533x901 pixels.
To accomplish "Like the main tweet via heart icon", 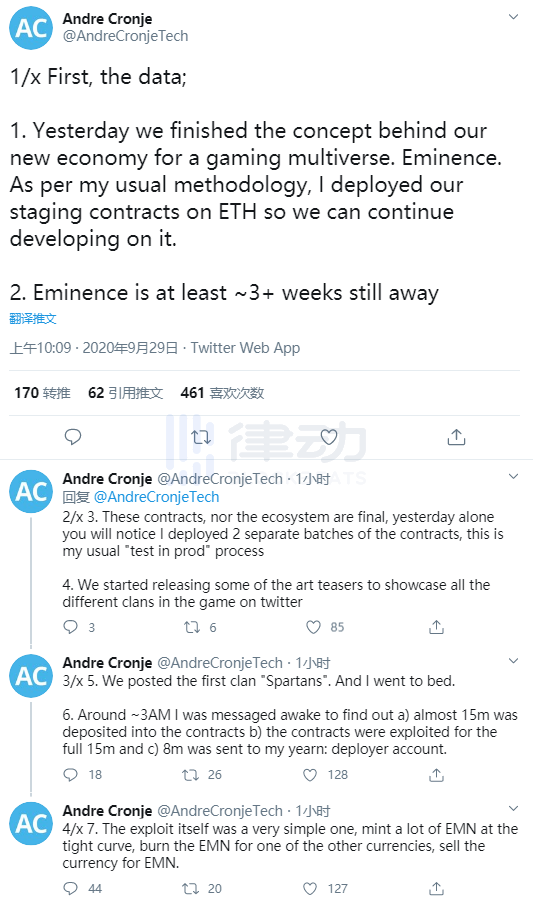I will [329, 437].
